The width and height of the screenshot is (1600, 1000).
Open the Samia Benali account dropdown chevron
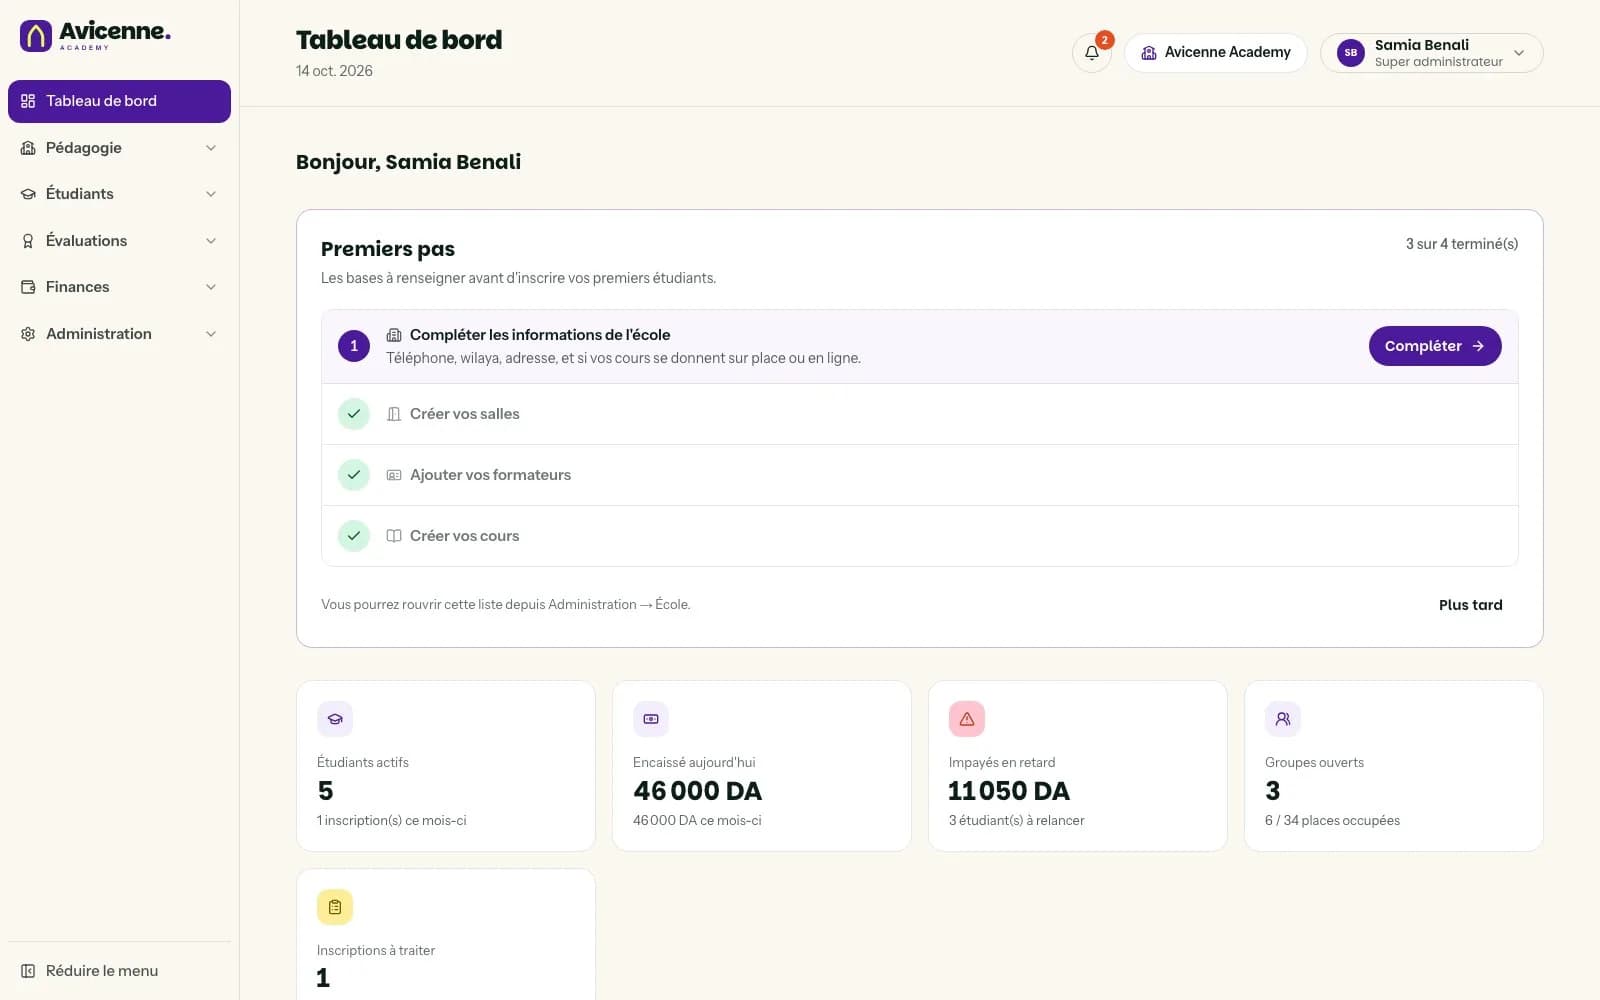tap(1519, 53)
